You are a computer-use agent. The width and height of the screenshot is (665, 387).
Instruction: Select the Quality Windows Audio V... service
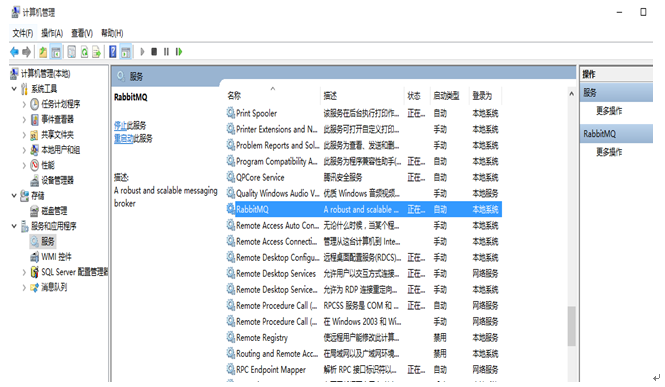pyautogui.click(x=277, y=193)
